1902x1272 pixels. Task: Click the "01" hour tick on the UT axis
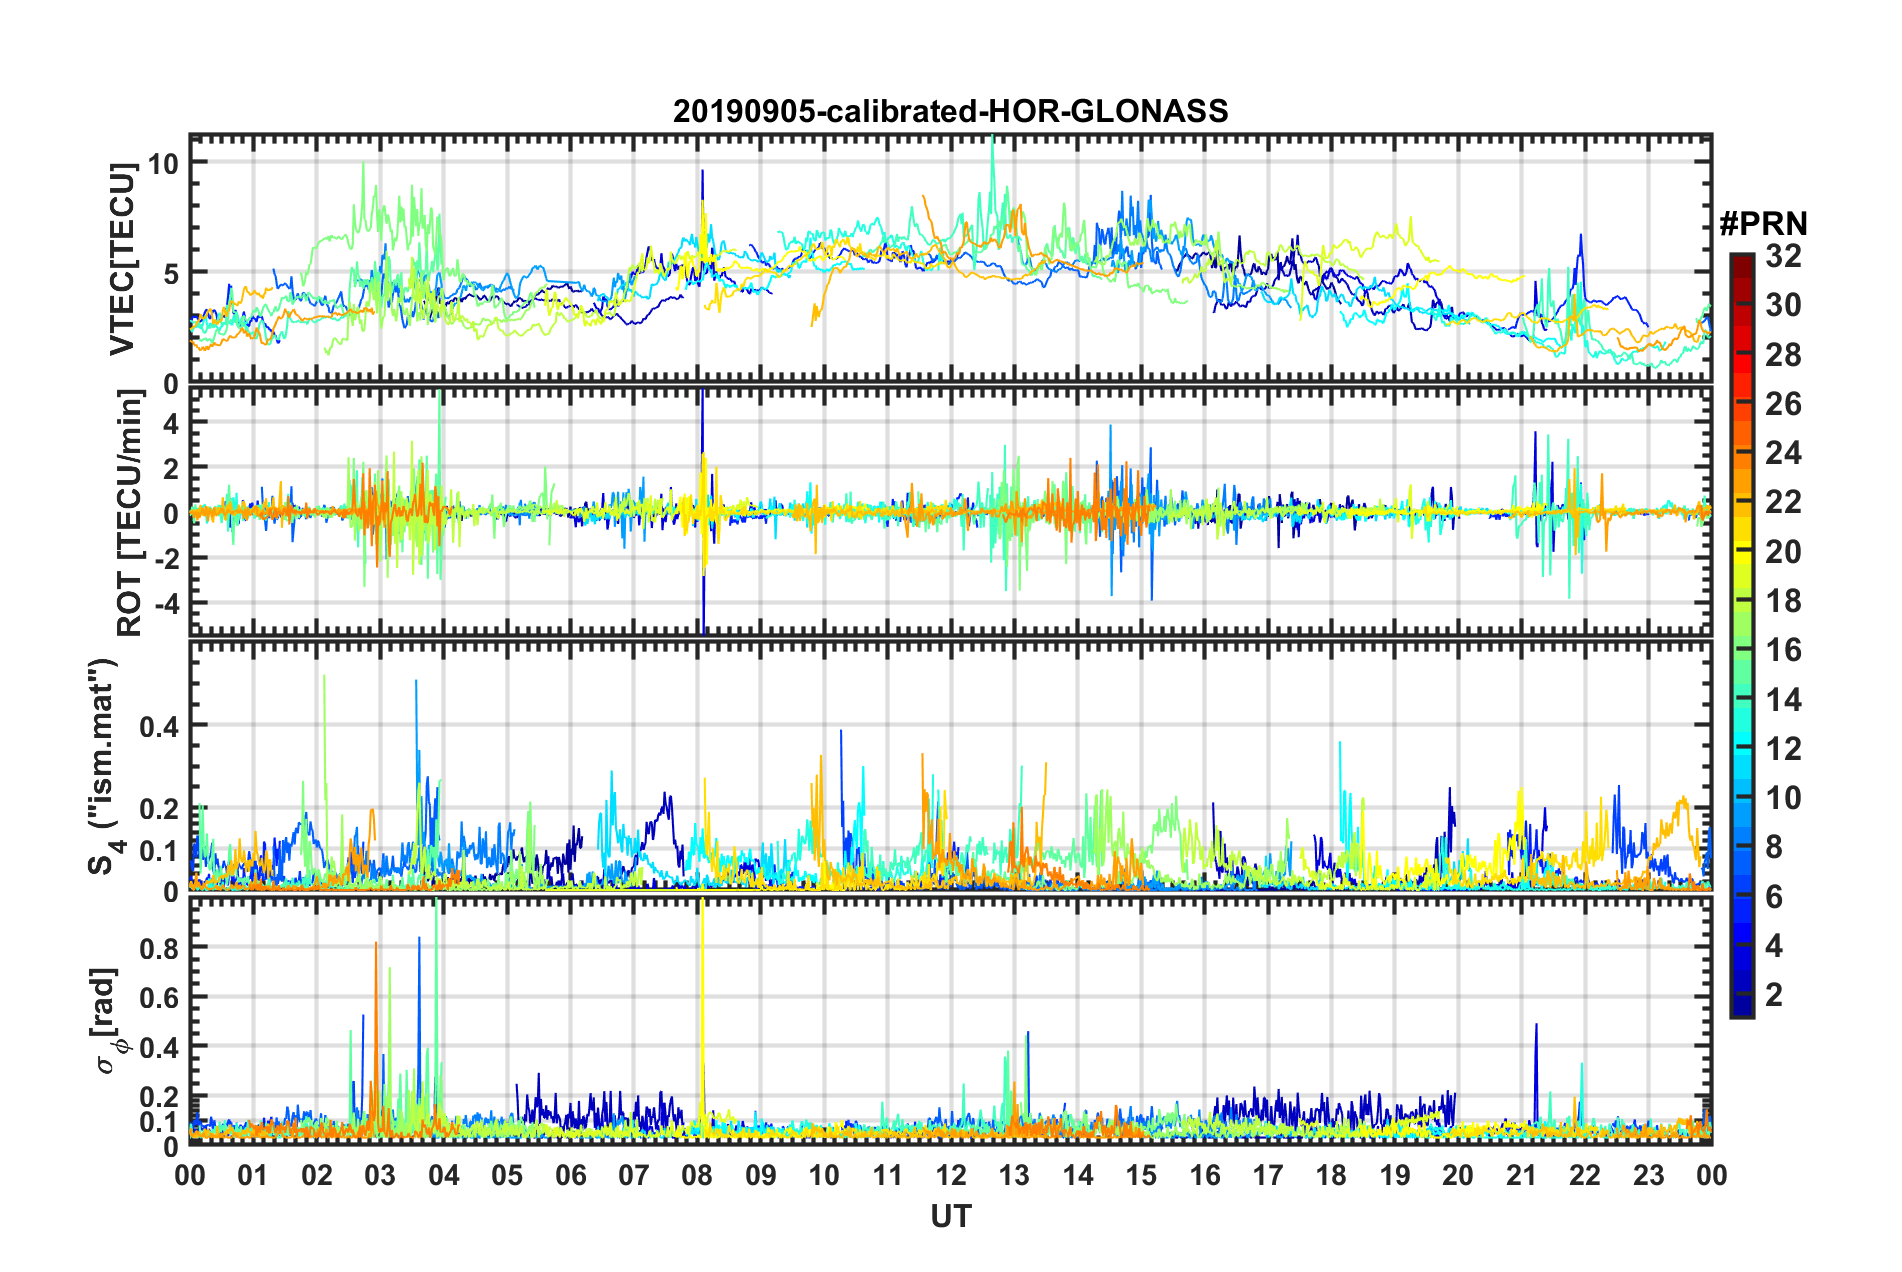(x=253, y=1175)
